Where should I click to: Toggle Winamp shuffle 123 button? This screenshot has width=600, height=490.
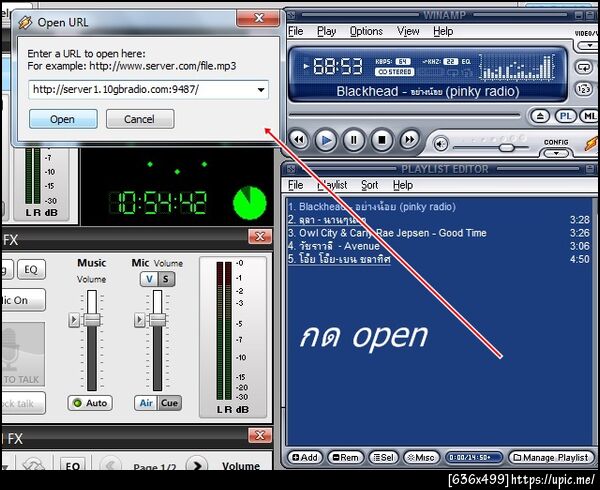click(x=584, y=89)
